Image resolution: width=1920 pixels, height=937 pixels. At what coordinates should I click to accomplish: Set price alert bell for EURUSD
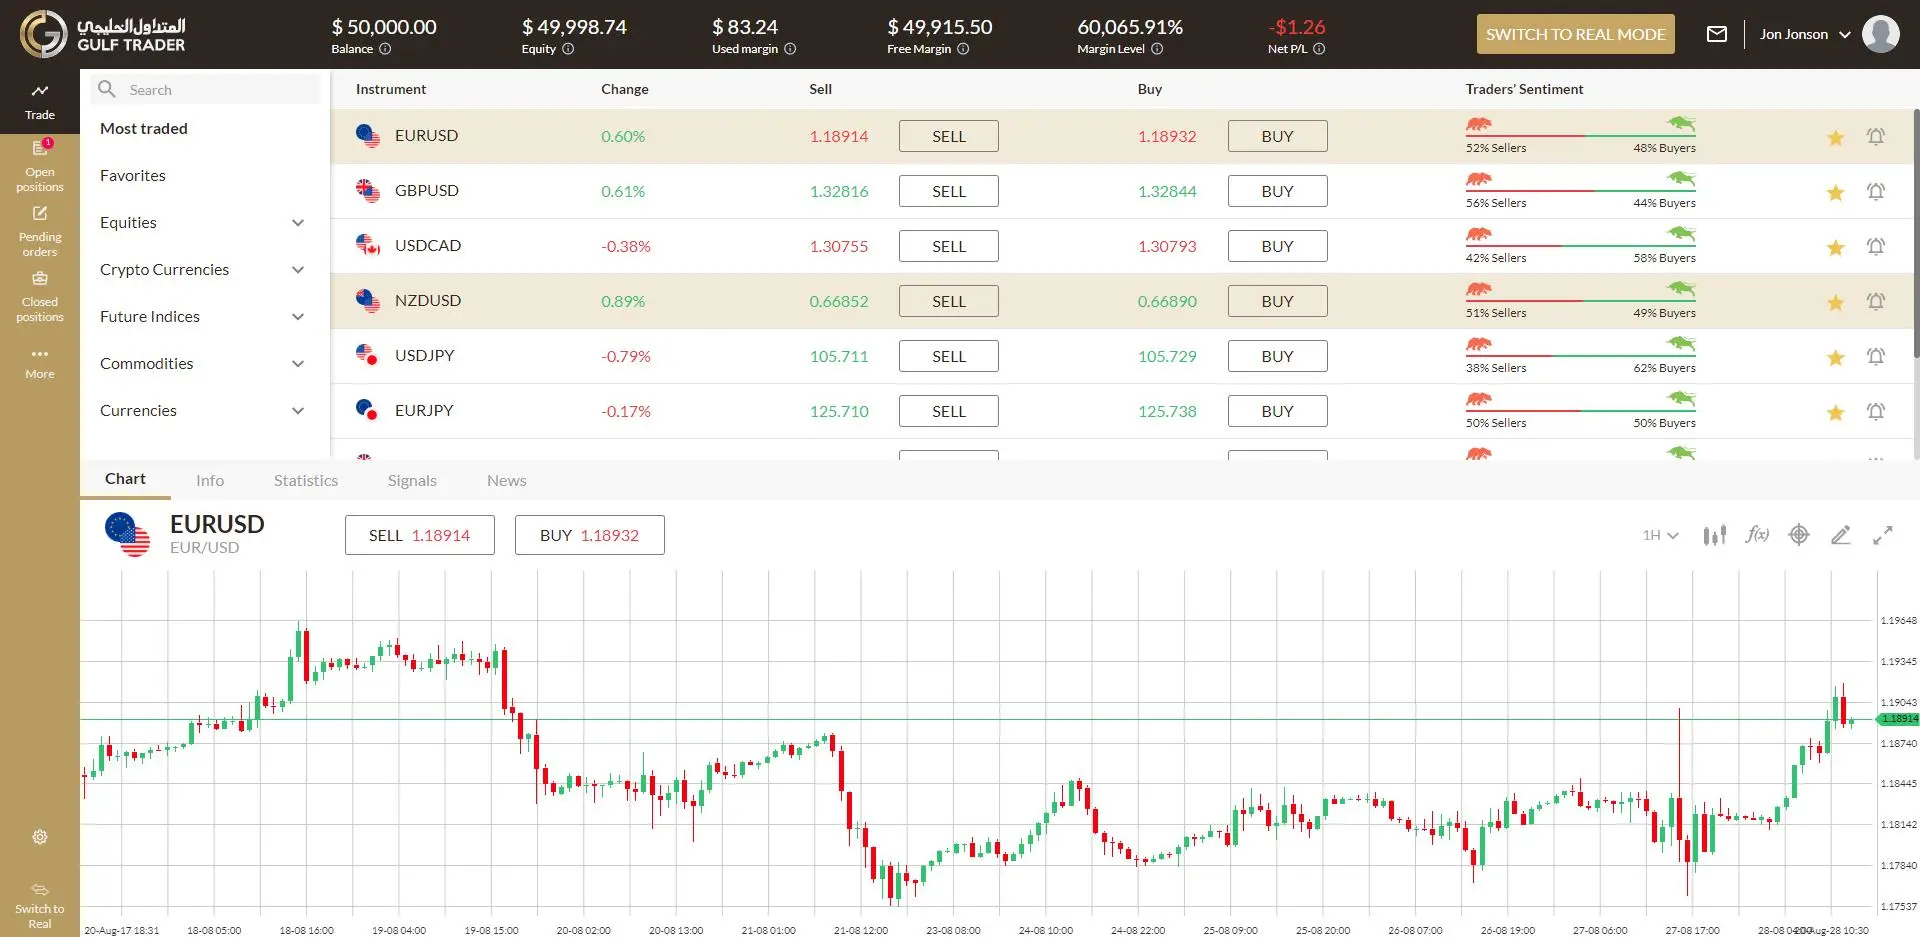pos(1876,136)
